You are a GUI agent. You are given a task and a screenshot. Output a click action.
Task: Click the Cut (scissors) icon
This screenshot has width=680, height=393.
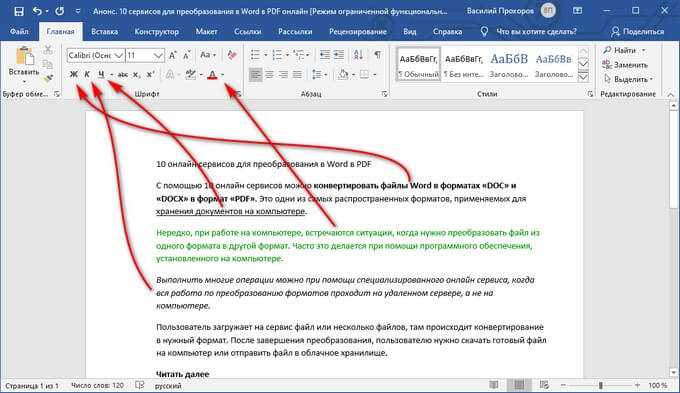[x=48, y=49]
